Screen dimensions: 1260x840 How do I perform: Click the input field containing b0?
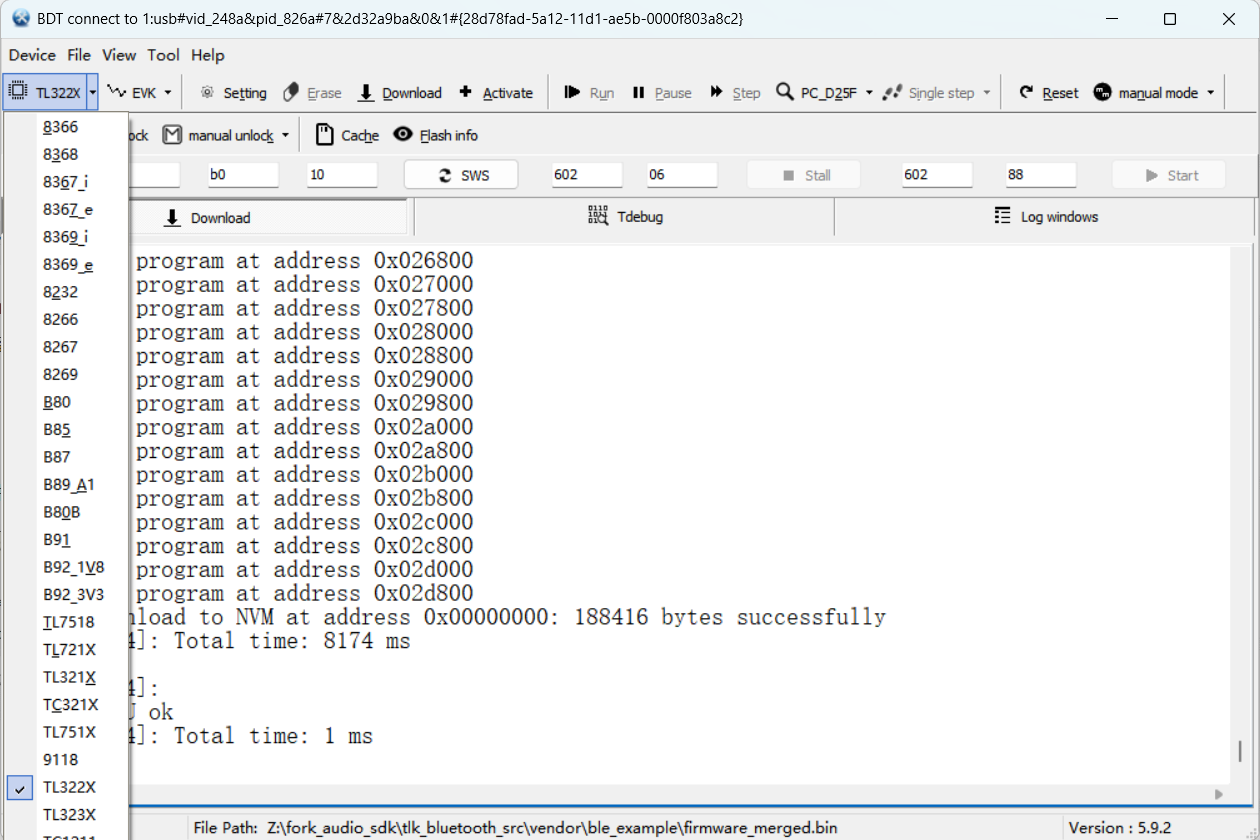[x=243, y=174]
